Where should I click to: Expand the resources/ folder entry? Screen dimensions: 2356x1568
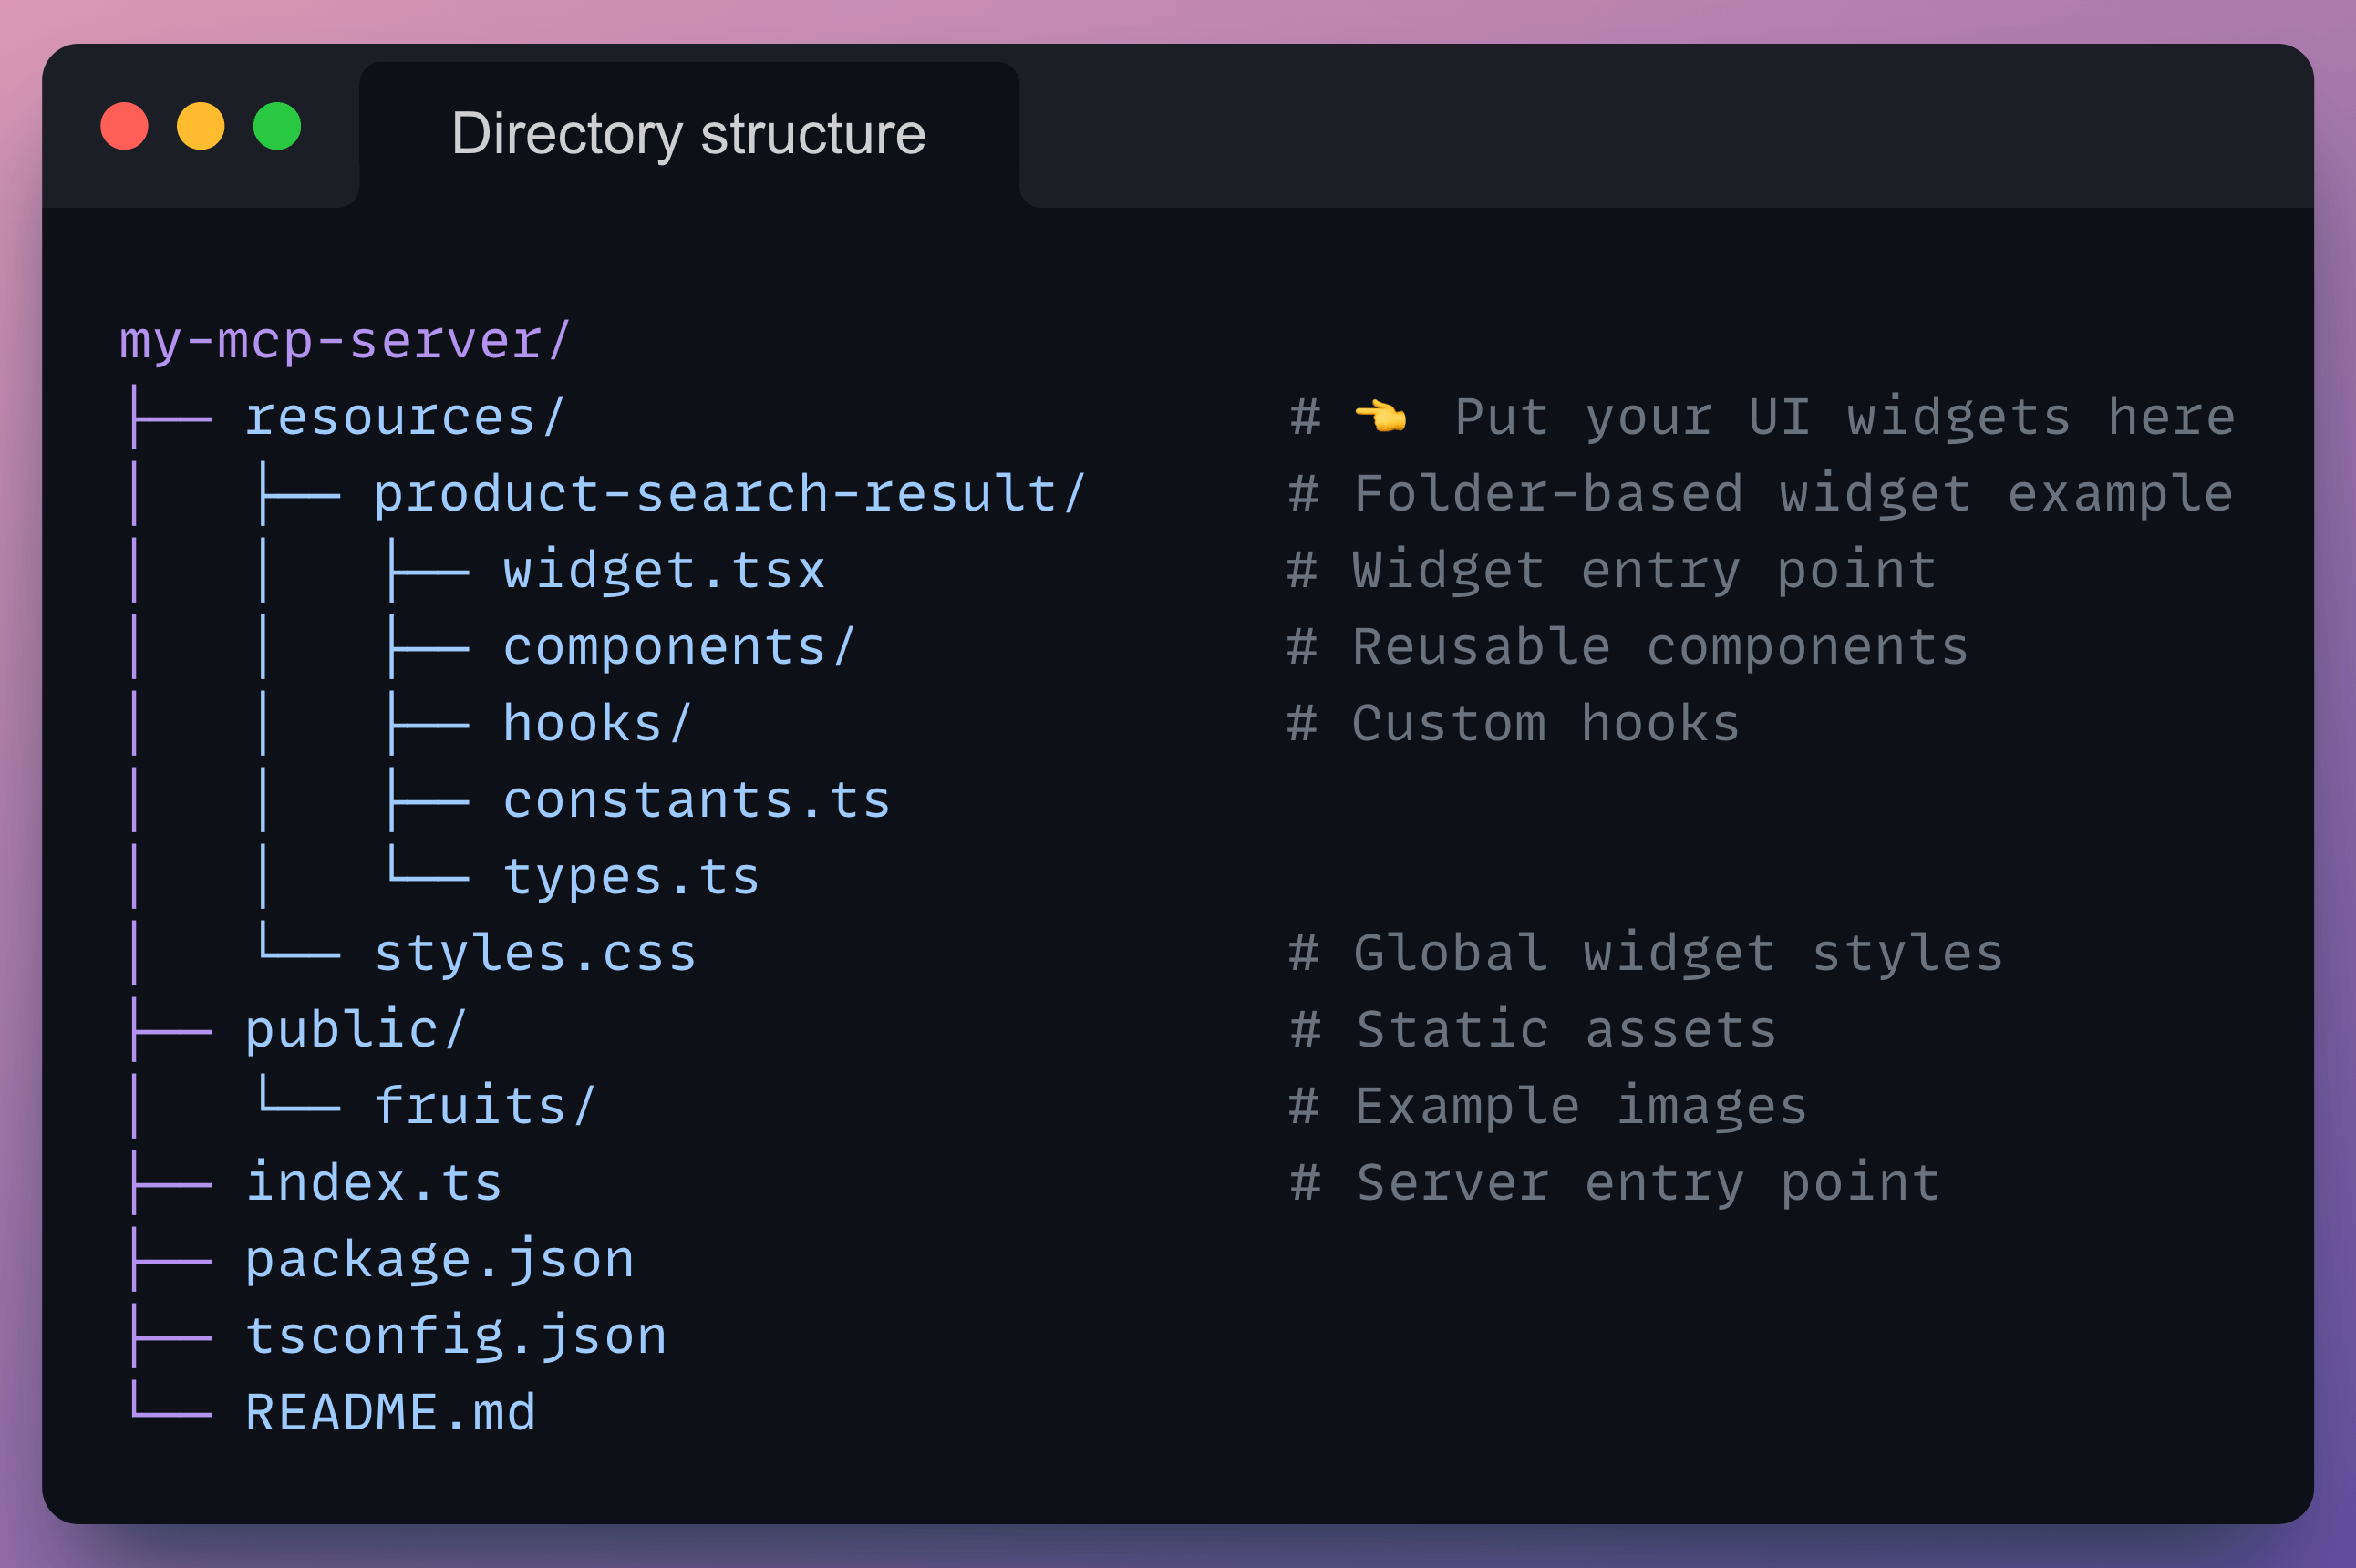[405, 417]
